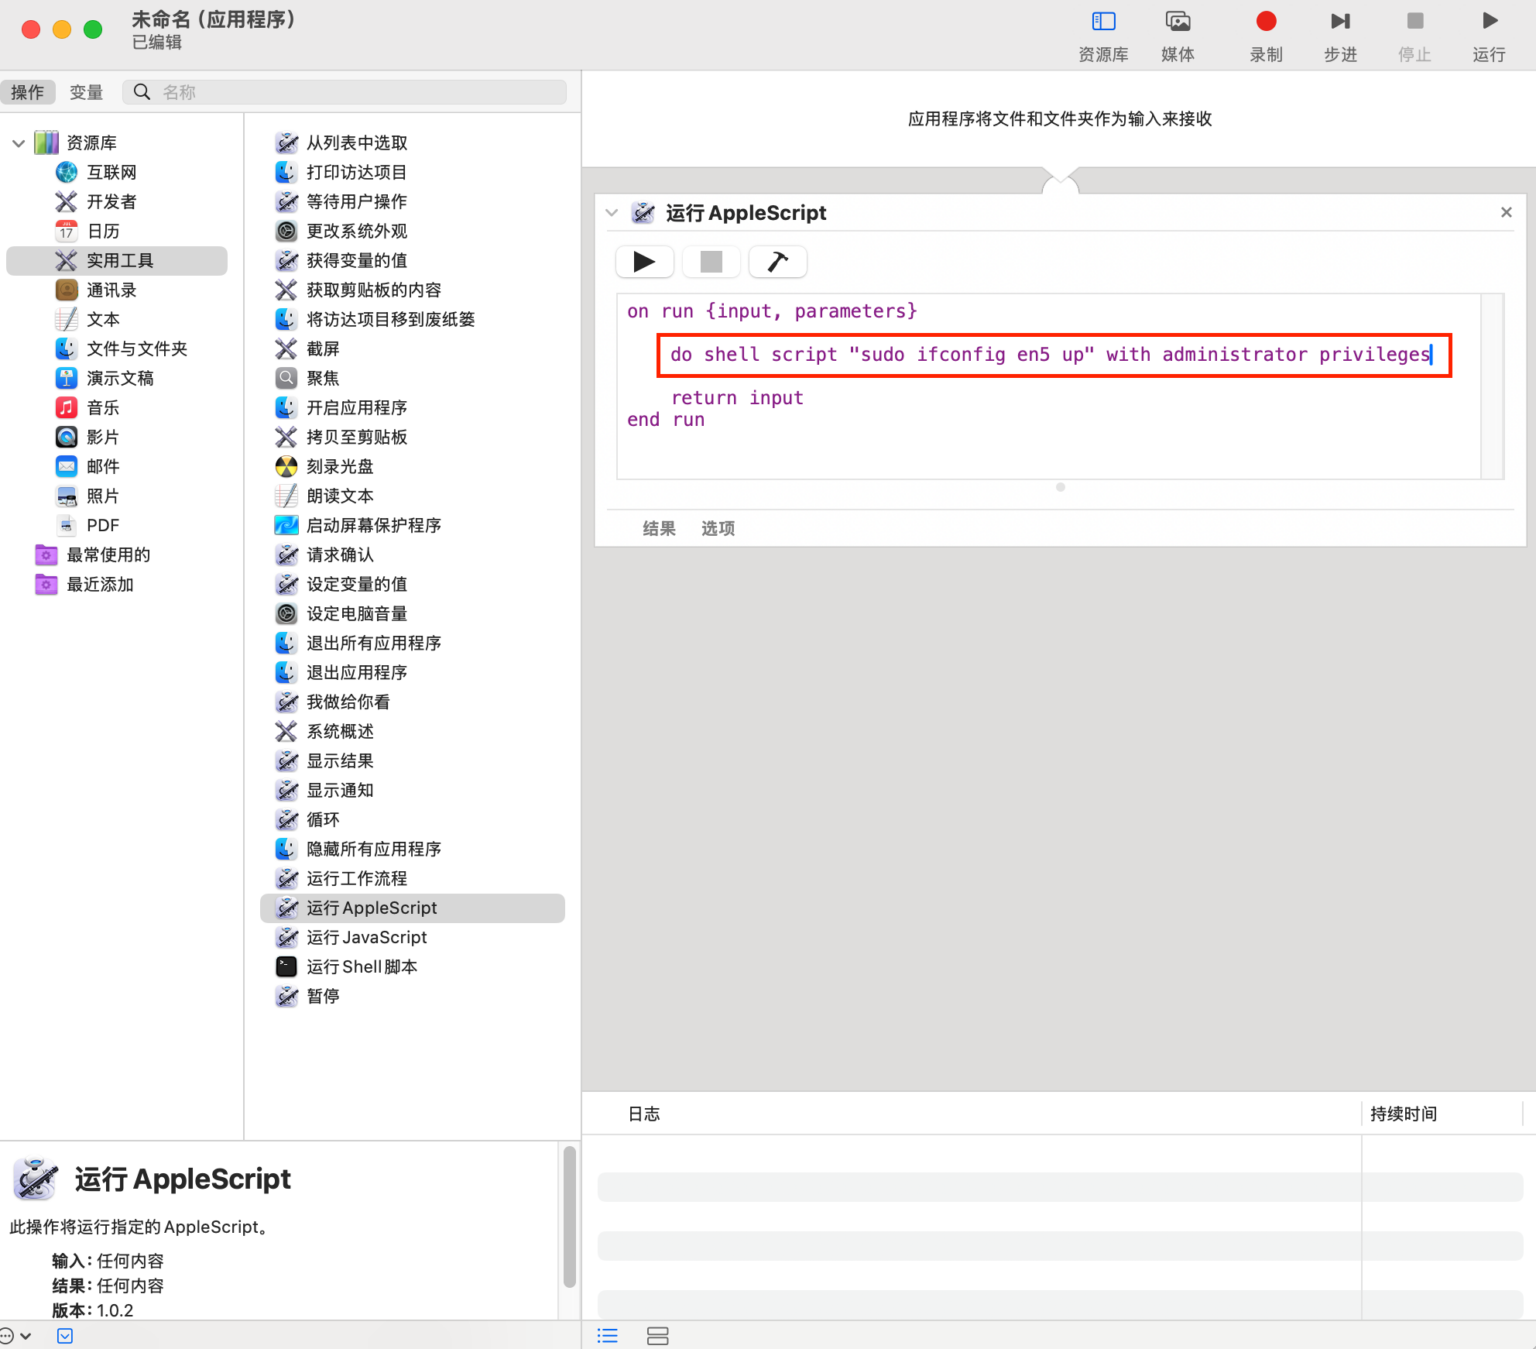Collapse the 资源库 tree in sidebar
Viewport: 1536px width, 1349px height.
tap(17, 142)
